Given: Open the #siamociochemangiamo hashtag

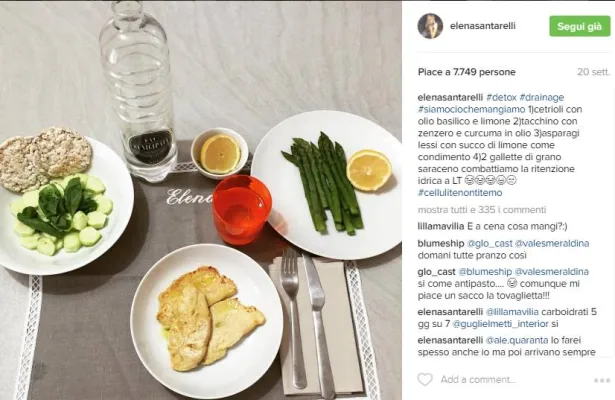Looking at the screenshot, I should [x=471, y=109].
